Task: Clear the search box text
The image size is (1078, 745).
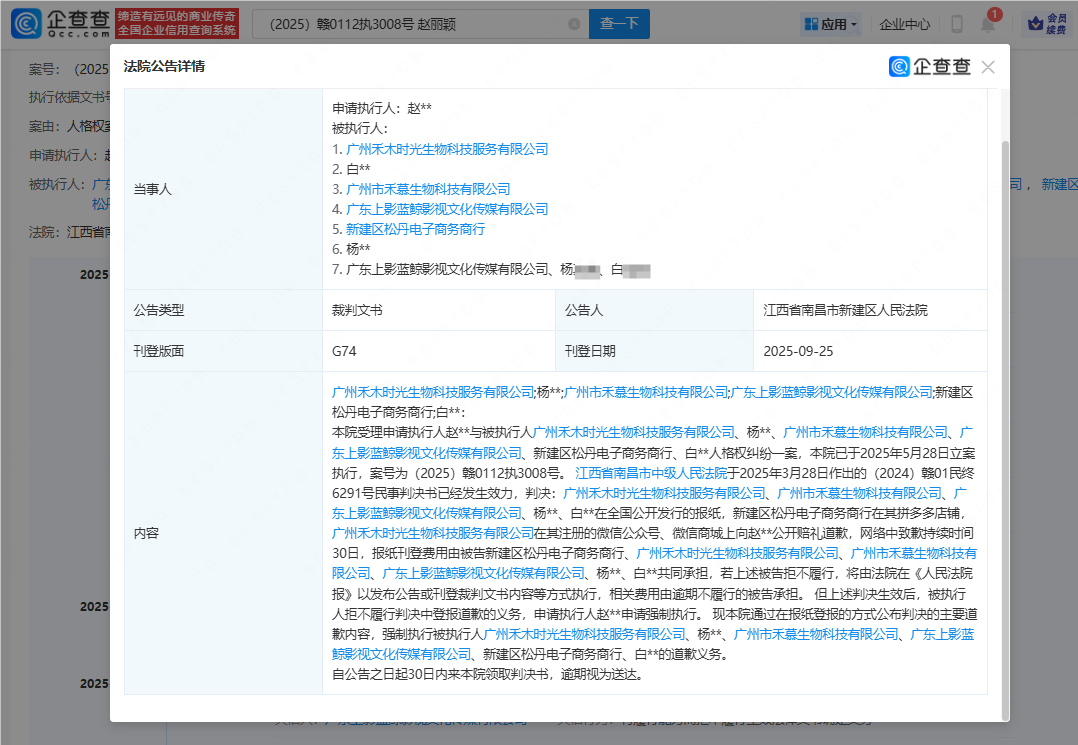Action: [573, 24]
